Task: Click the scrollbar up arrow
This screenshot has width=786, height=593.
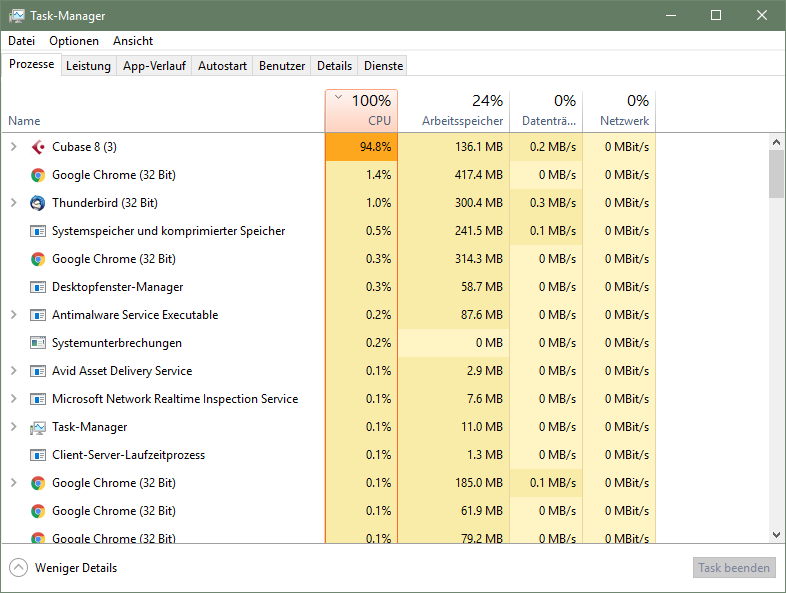Action: click(776, 142)
